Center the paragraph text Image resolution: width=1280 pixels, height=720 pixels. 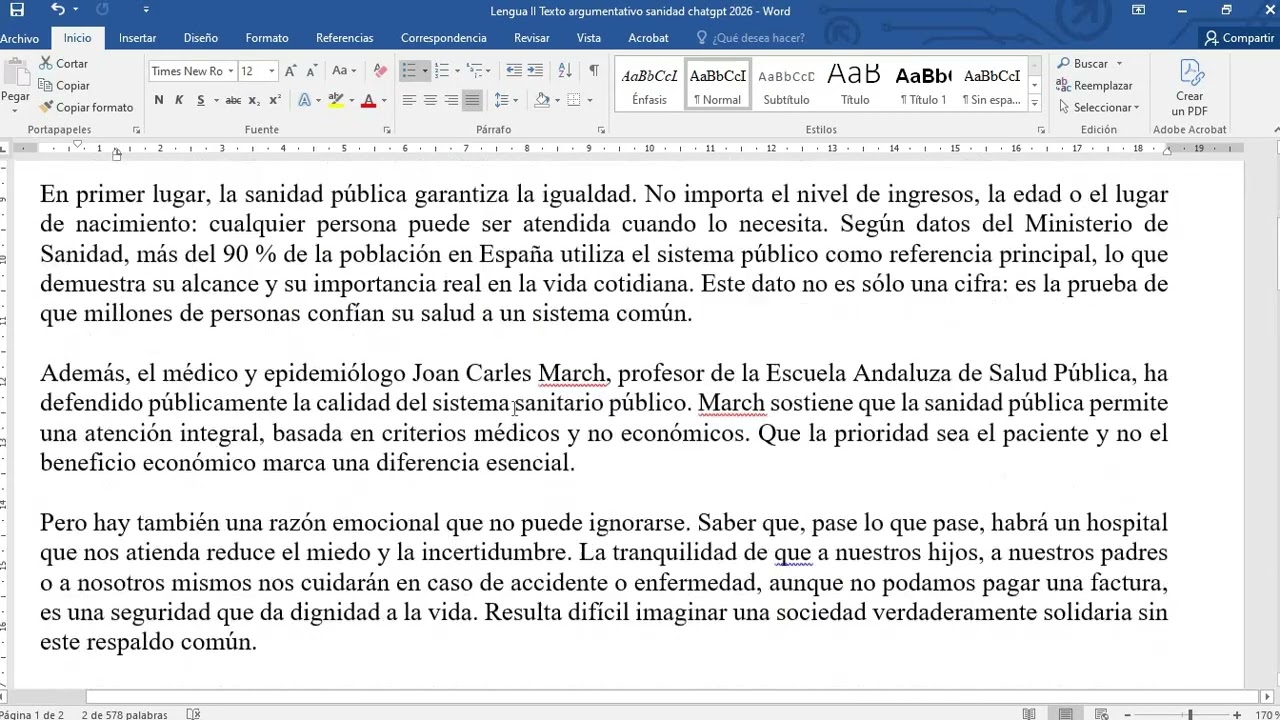pyautogui.click(x=430, y=100)
